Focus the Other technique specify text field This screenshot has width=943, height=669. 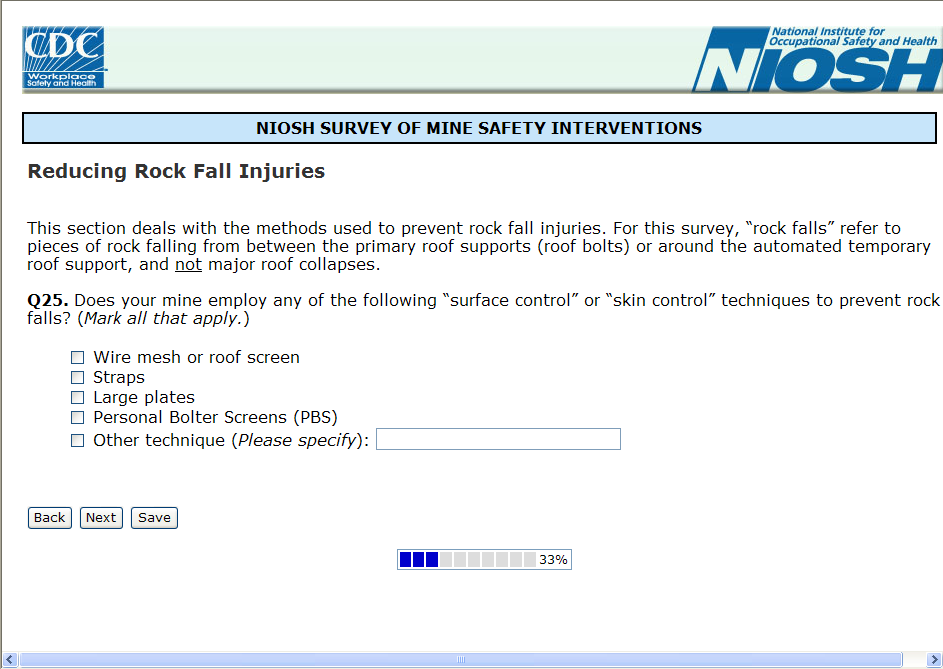point(498,440)
